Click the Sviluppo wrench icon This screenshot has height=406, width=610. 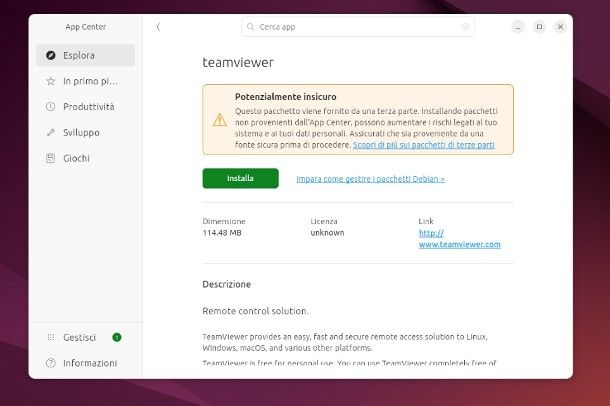click(x=51, y=133)
